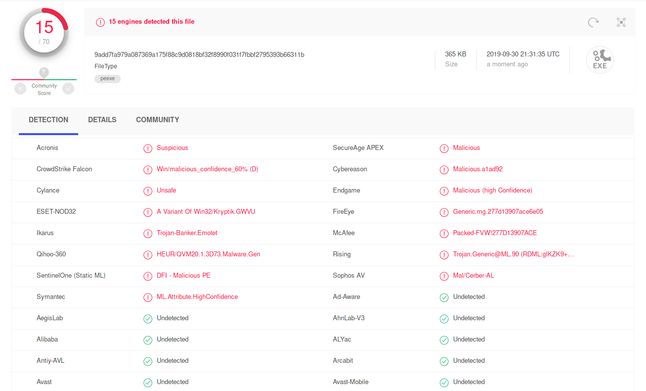Click ML.Attribute.HighConfidence detection text
The width and height of the screenshot is (646, 391).
pyautogui.click(x=197, y=297)
